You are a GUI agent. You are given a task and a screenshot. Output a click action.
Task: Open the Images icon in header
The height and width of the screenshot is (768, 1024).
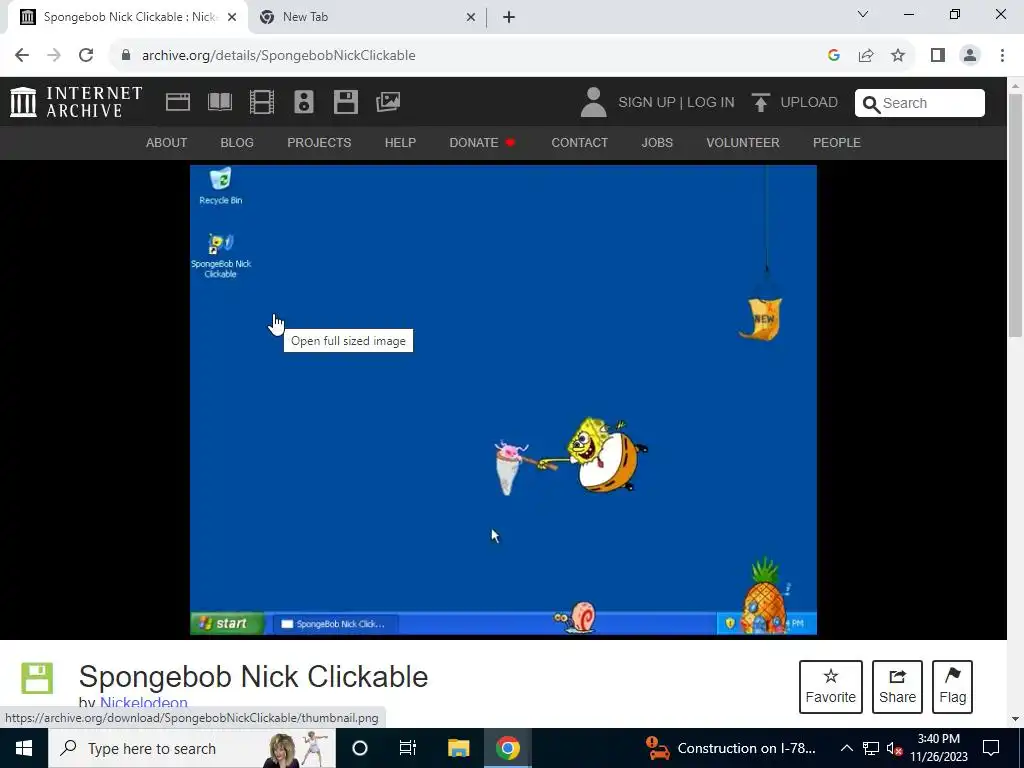click(388, 103)
